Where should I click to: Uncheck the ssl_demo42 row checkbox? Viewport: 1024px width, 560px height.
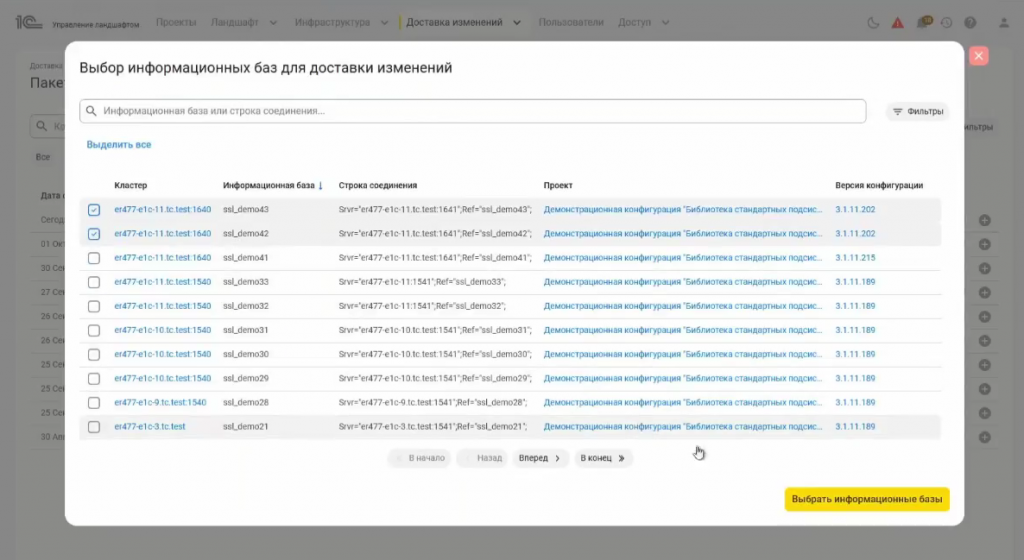(x=94, y=234)
